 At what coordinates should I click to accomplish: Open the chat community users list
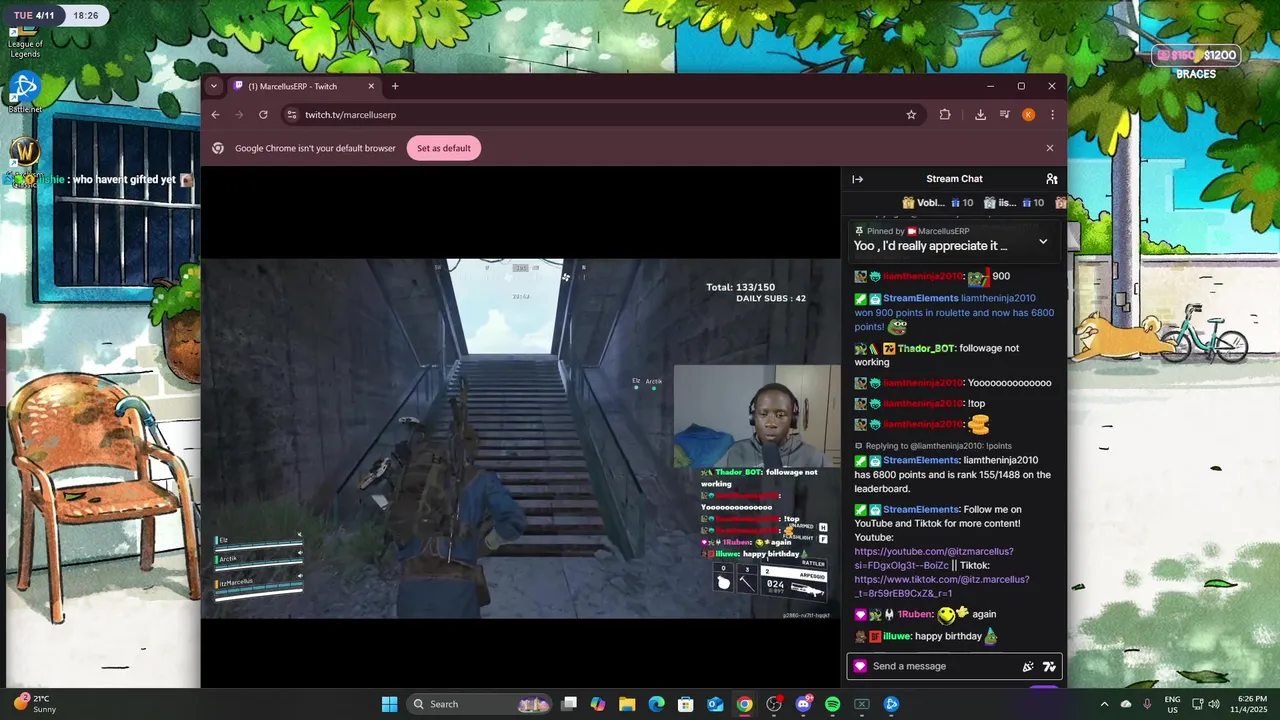pyautogui.click(x=1052, y=179)
